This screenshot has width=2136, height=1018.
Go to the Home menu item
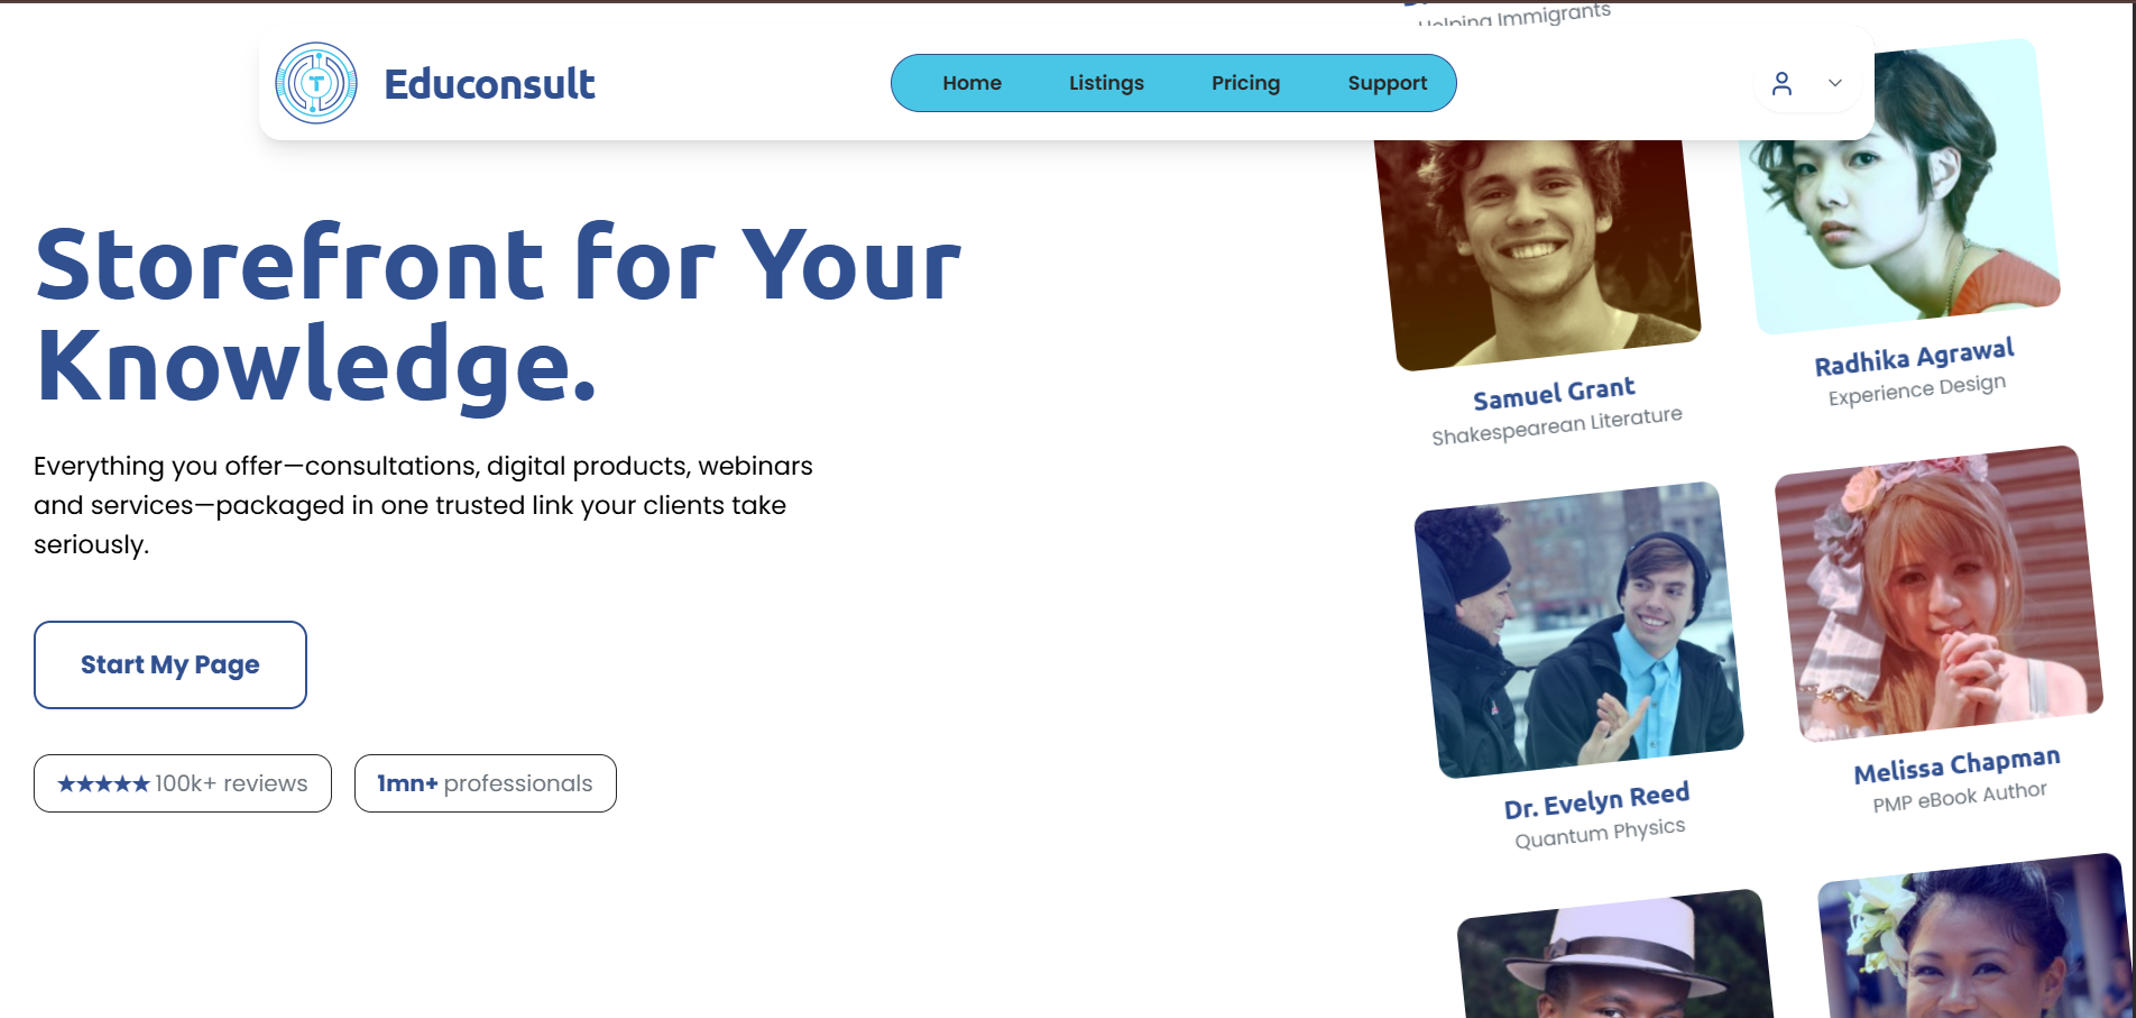click(x=971, y=83)
